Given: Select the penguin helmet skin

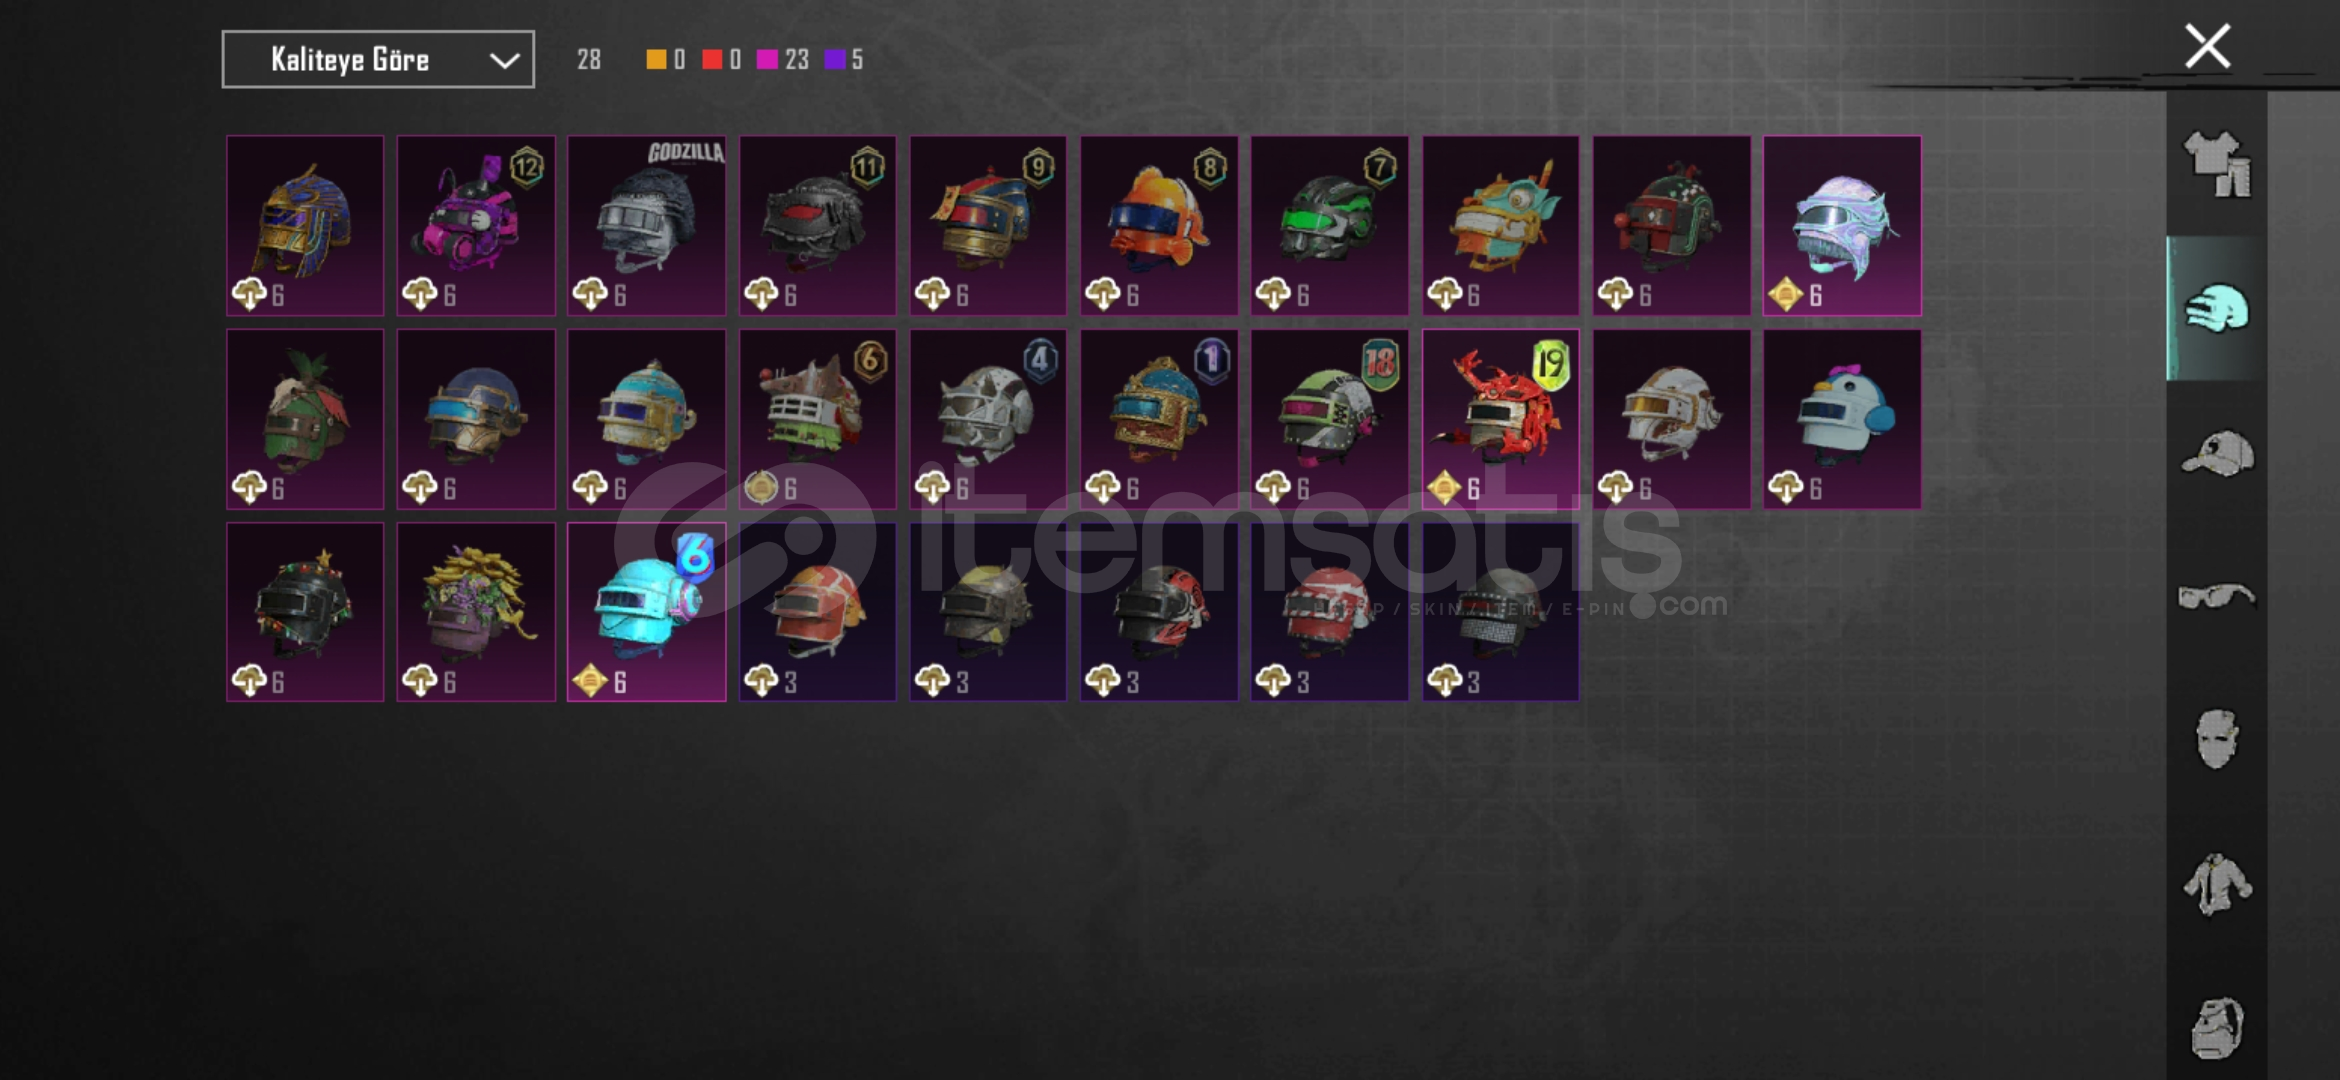Looking at the screenshot, I should (x=1842, y=419).
